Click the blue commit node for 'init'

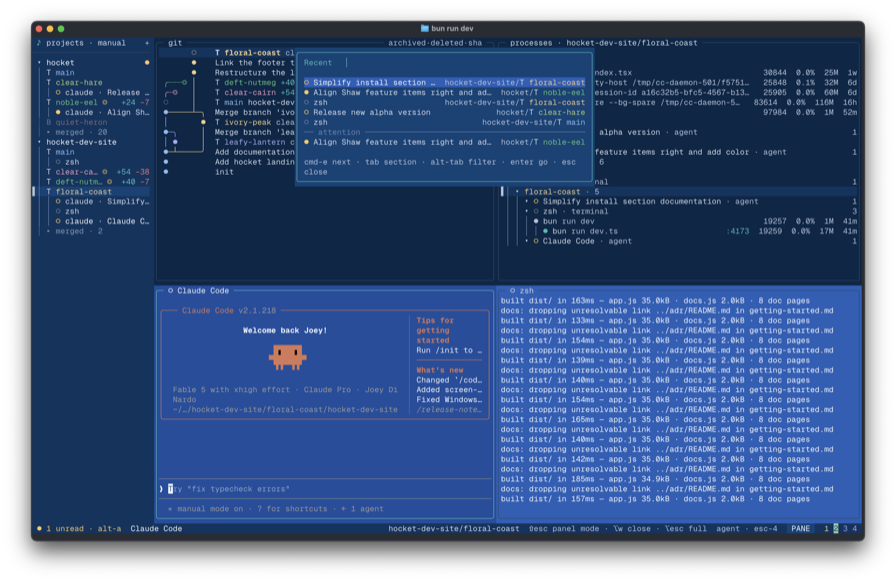(x=166, y=172)
